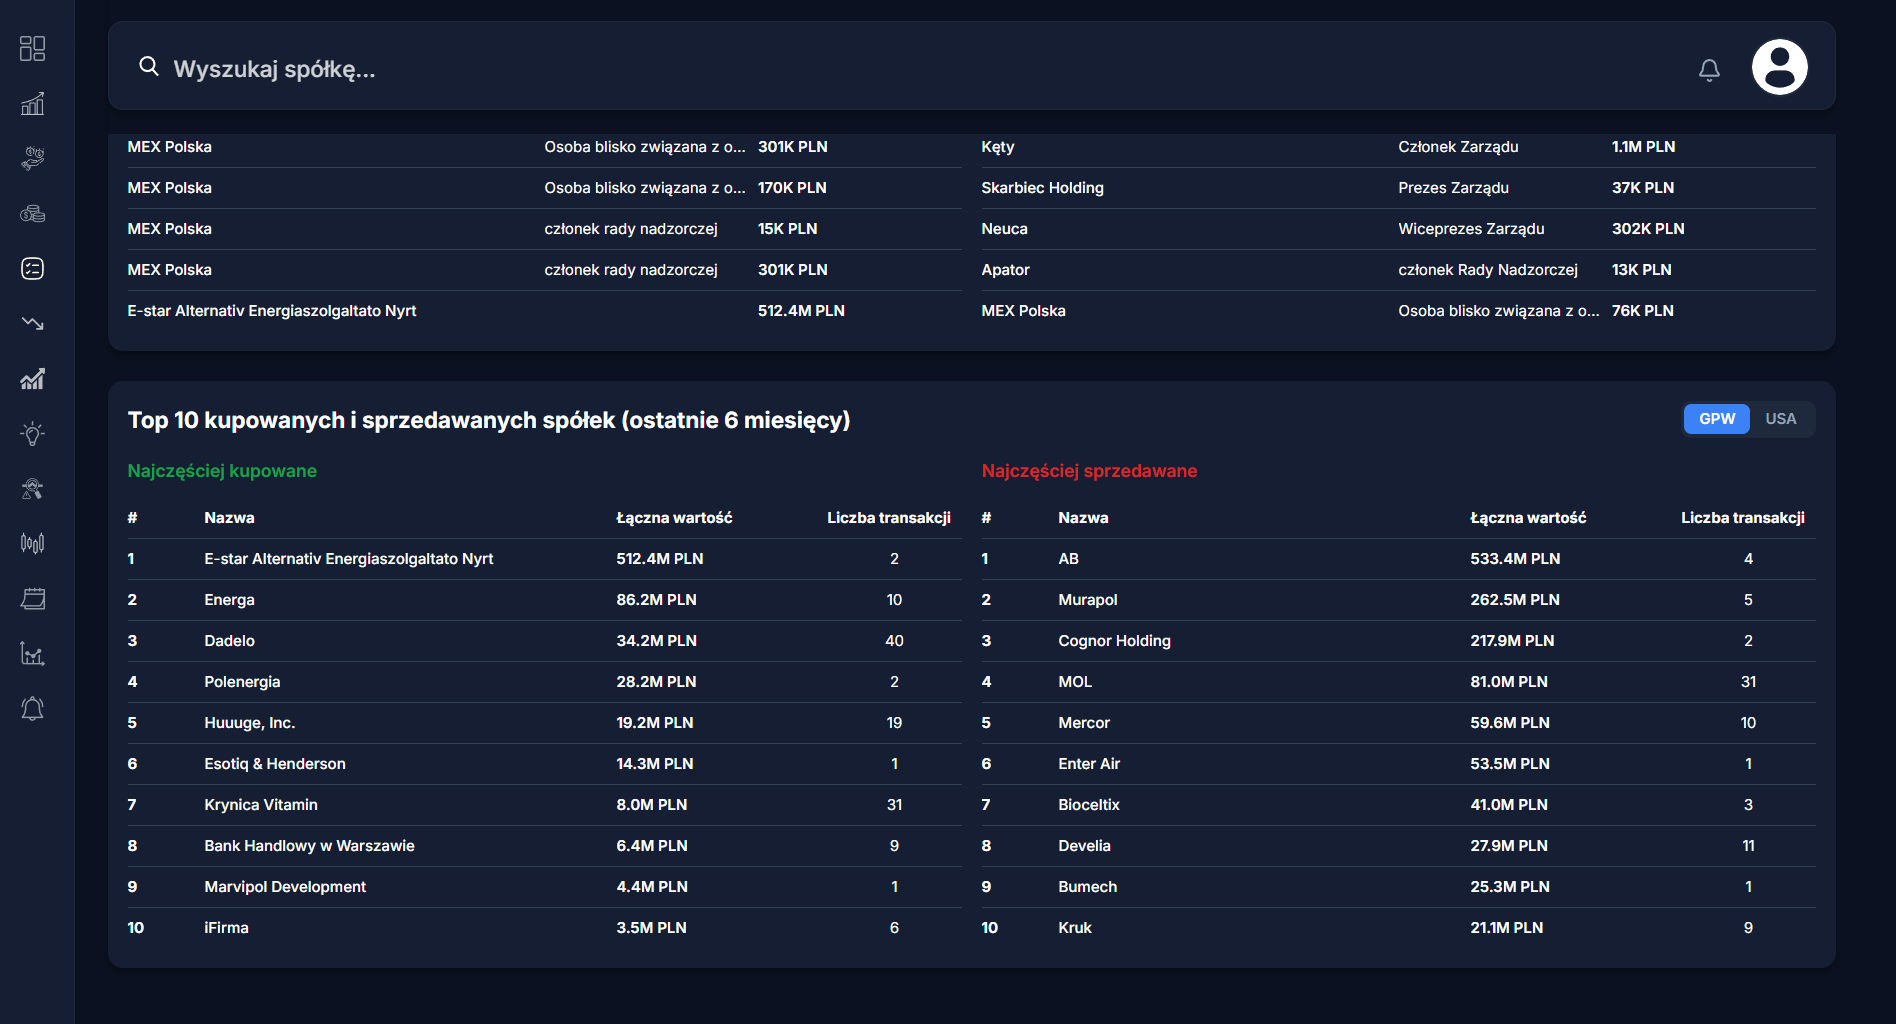Click the candlestick chart sidebar icon
Image resolution: width=1896 pixels, height=1024 pixels.
pyautogui.click(x=33, y=544)
